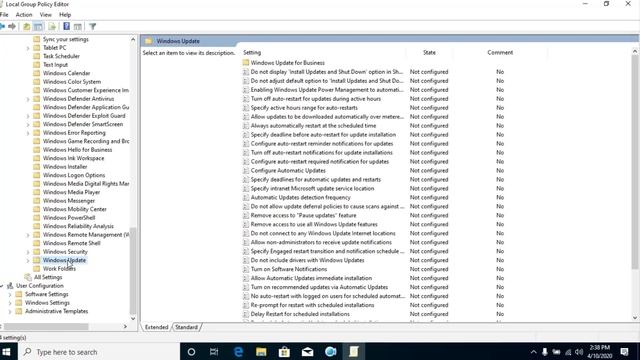The height and width of the screenshot is (360, 640).
Task: Click the All Settings tree icon
Action: click(28, 277)
